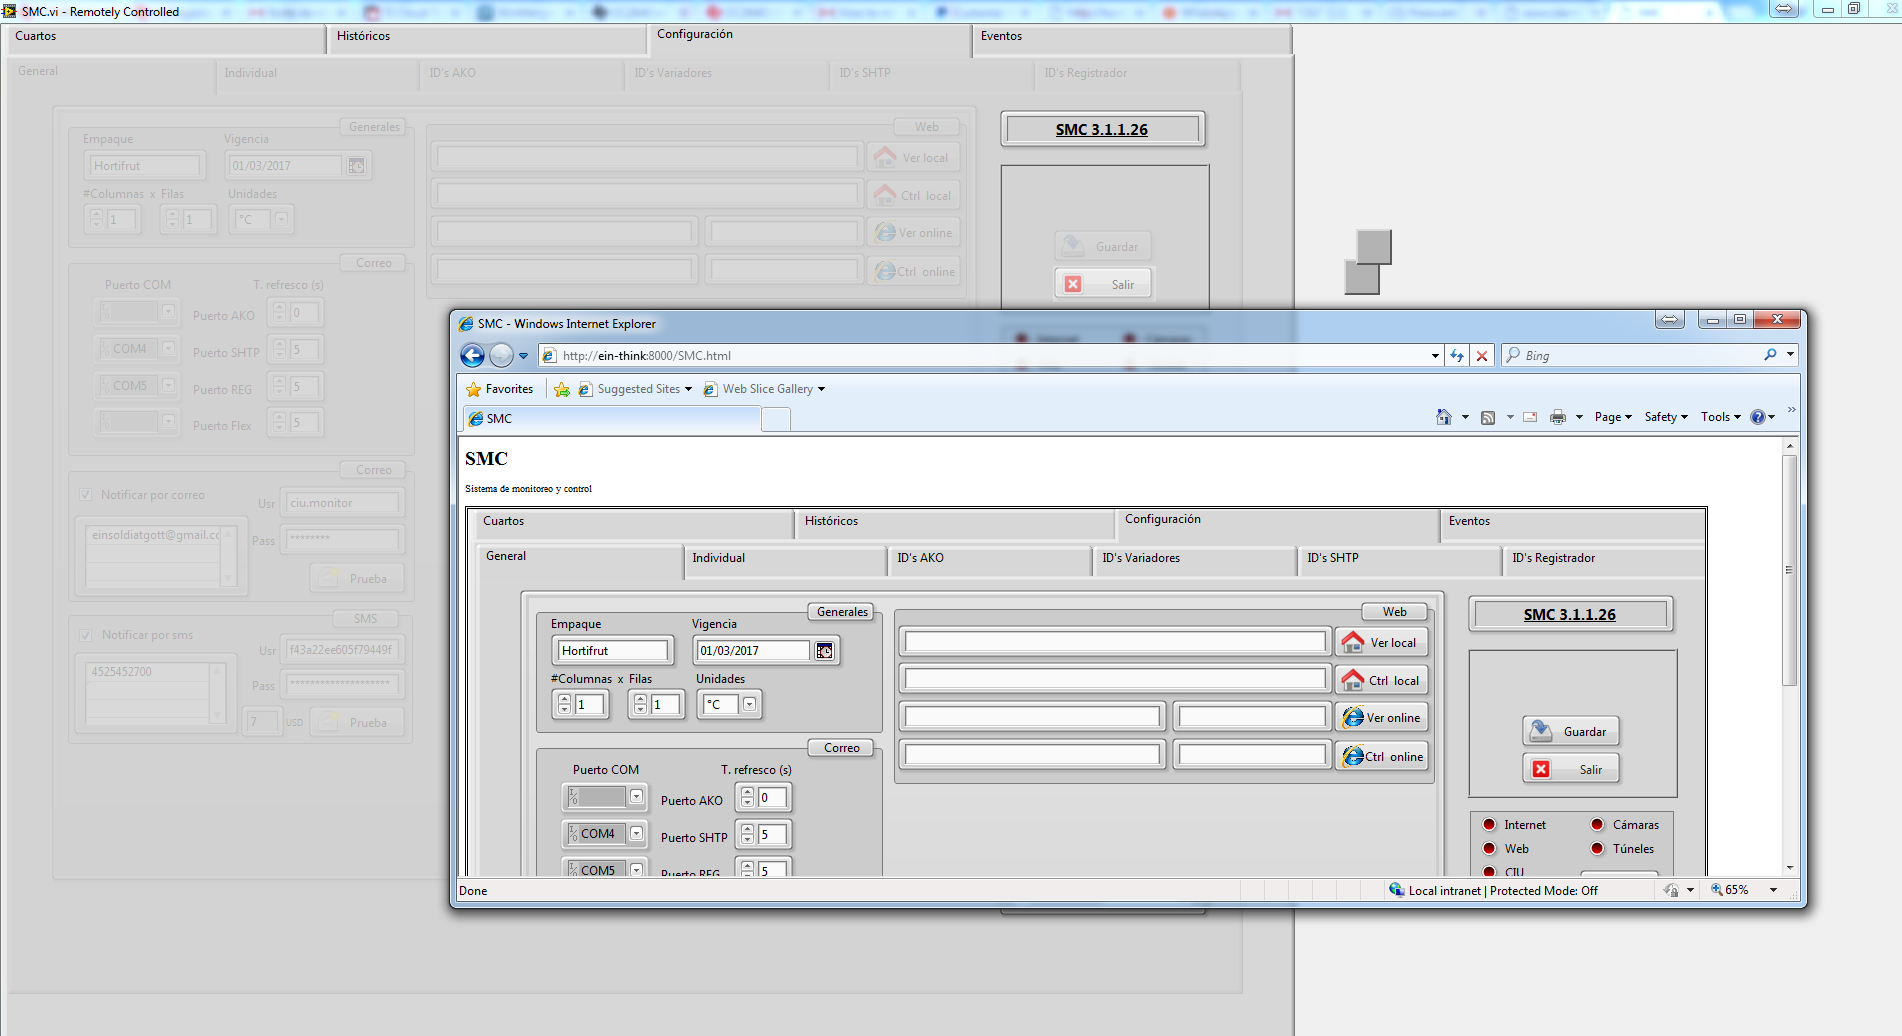The image size is (1902, 1036).
Task: Increment Puerto SHTP refresh time stepper
Action: [747, 829]
